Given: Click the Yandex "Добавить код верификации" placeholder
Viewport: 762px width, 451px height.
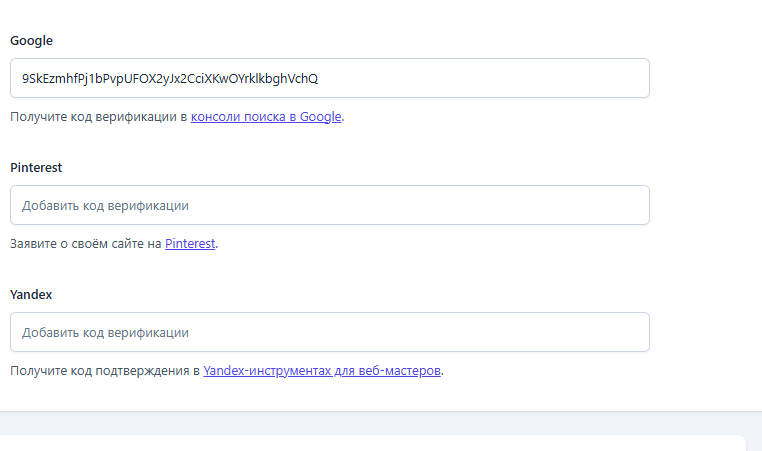Looking at the screenshot, I should 105,332.
